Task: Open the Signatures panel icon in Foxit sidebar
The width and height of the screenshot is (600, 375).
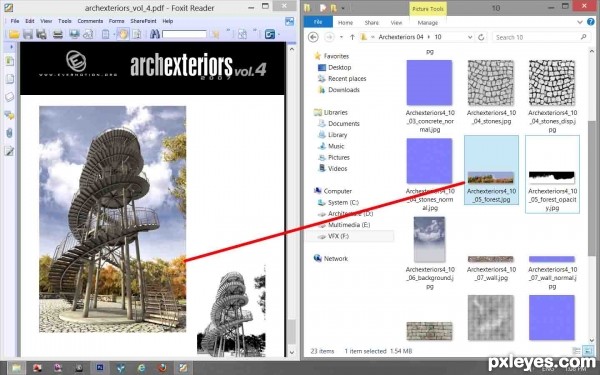Action: [x=10, y=151]
